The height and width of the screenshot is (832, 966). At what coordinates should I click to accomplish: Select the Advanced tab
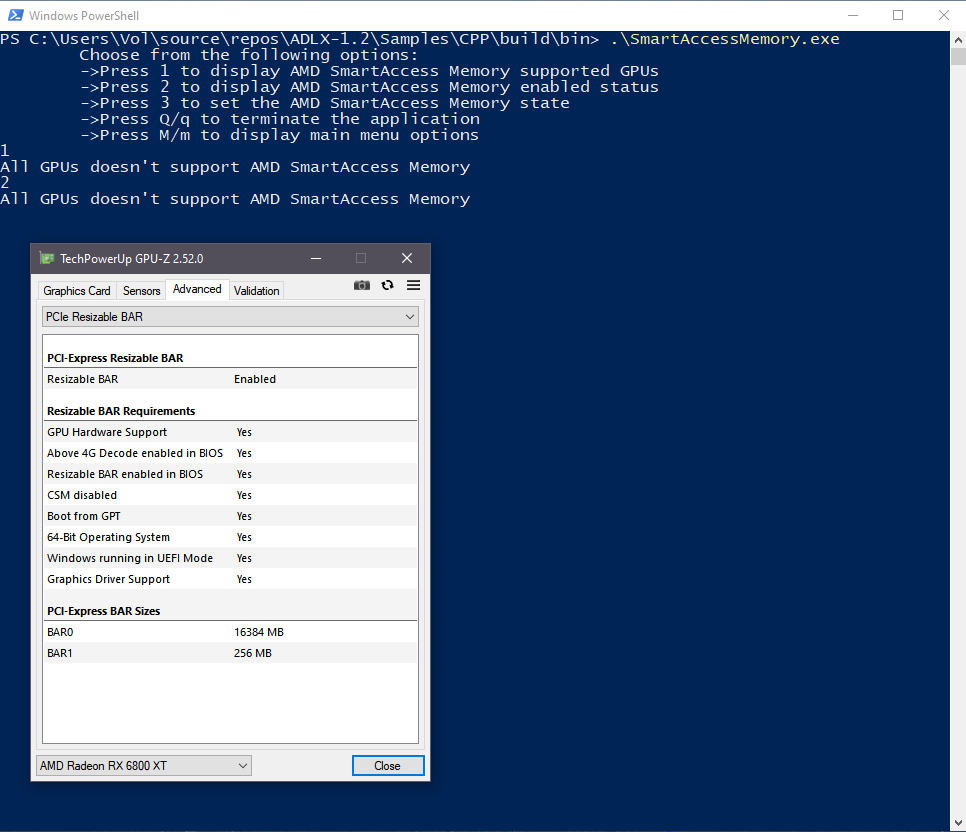(x=197, y=289)
